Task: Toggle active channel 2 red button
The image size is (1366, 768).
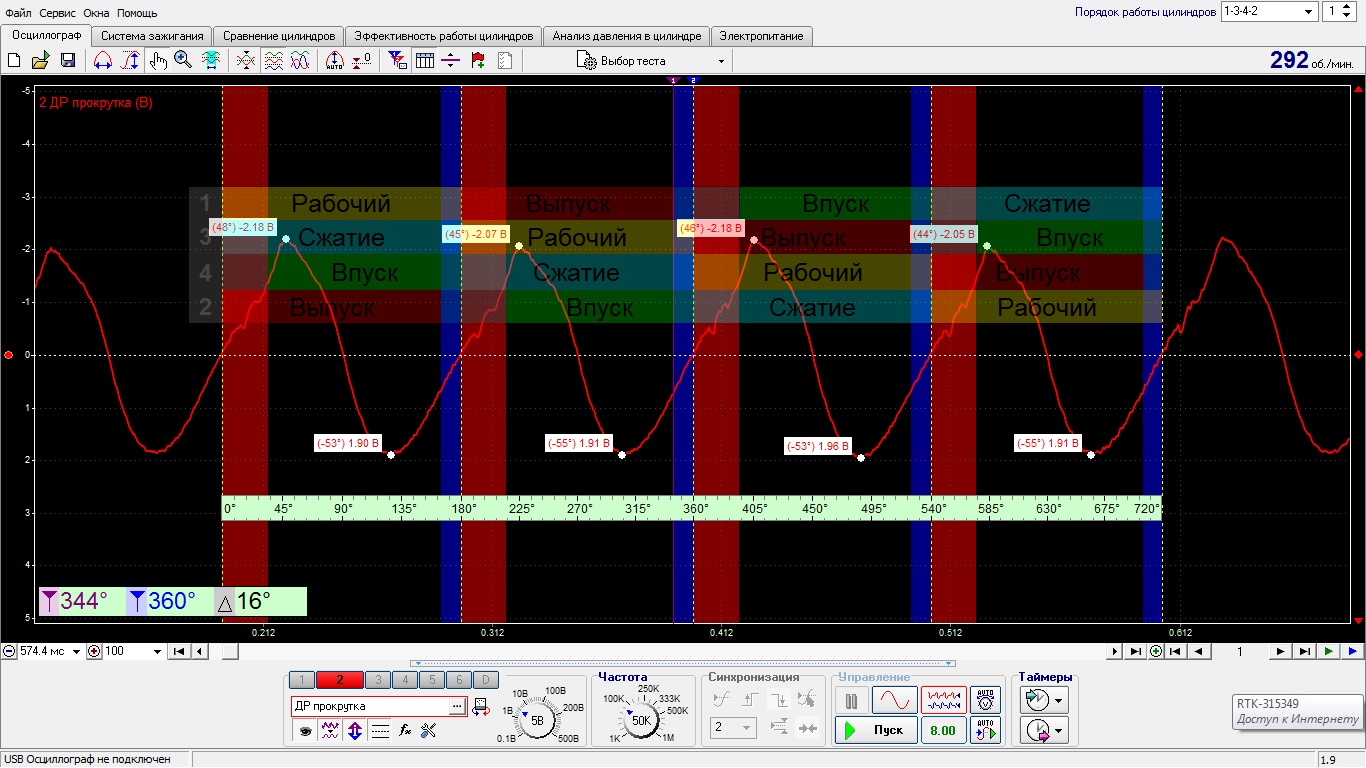Action: [x=340, y=680]
